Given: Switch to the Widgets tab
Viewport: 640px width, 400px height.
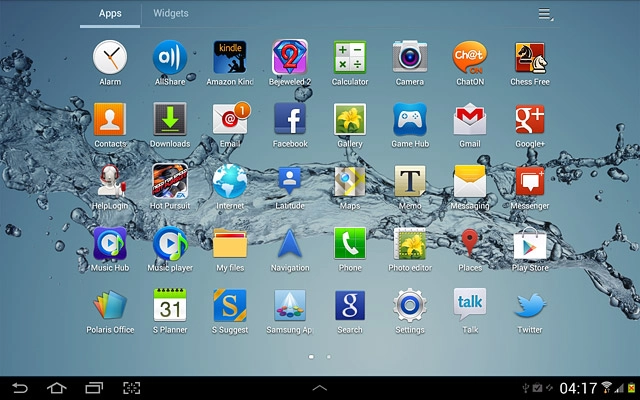Looking at the screenshot, I should point(170,14).
